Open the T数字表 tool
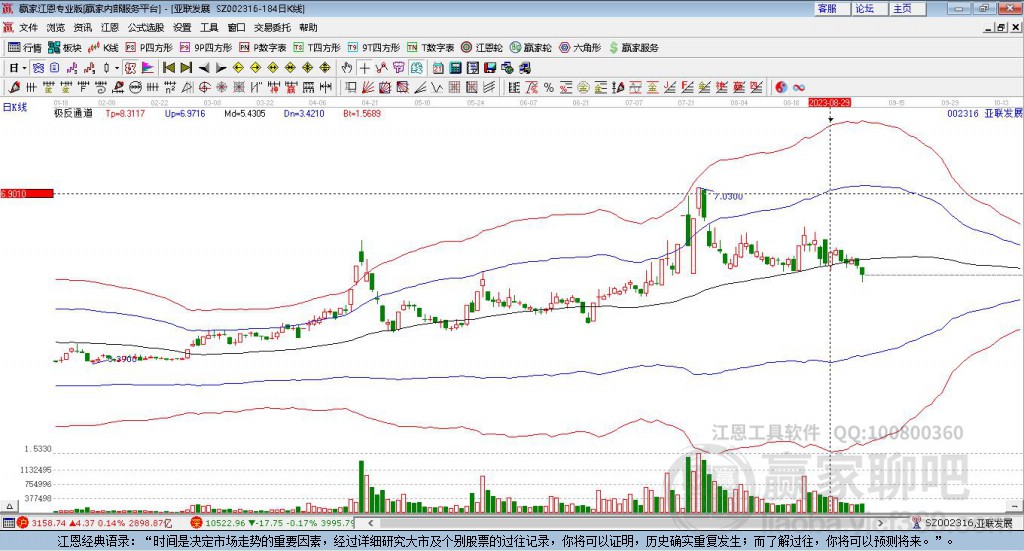The width and height of the screenshot is (1024, 551). 430,48
